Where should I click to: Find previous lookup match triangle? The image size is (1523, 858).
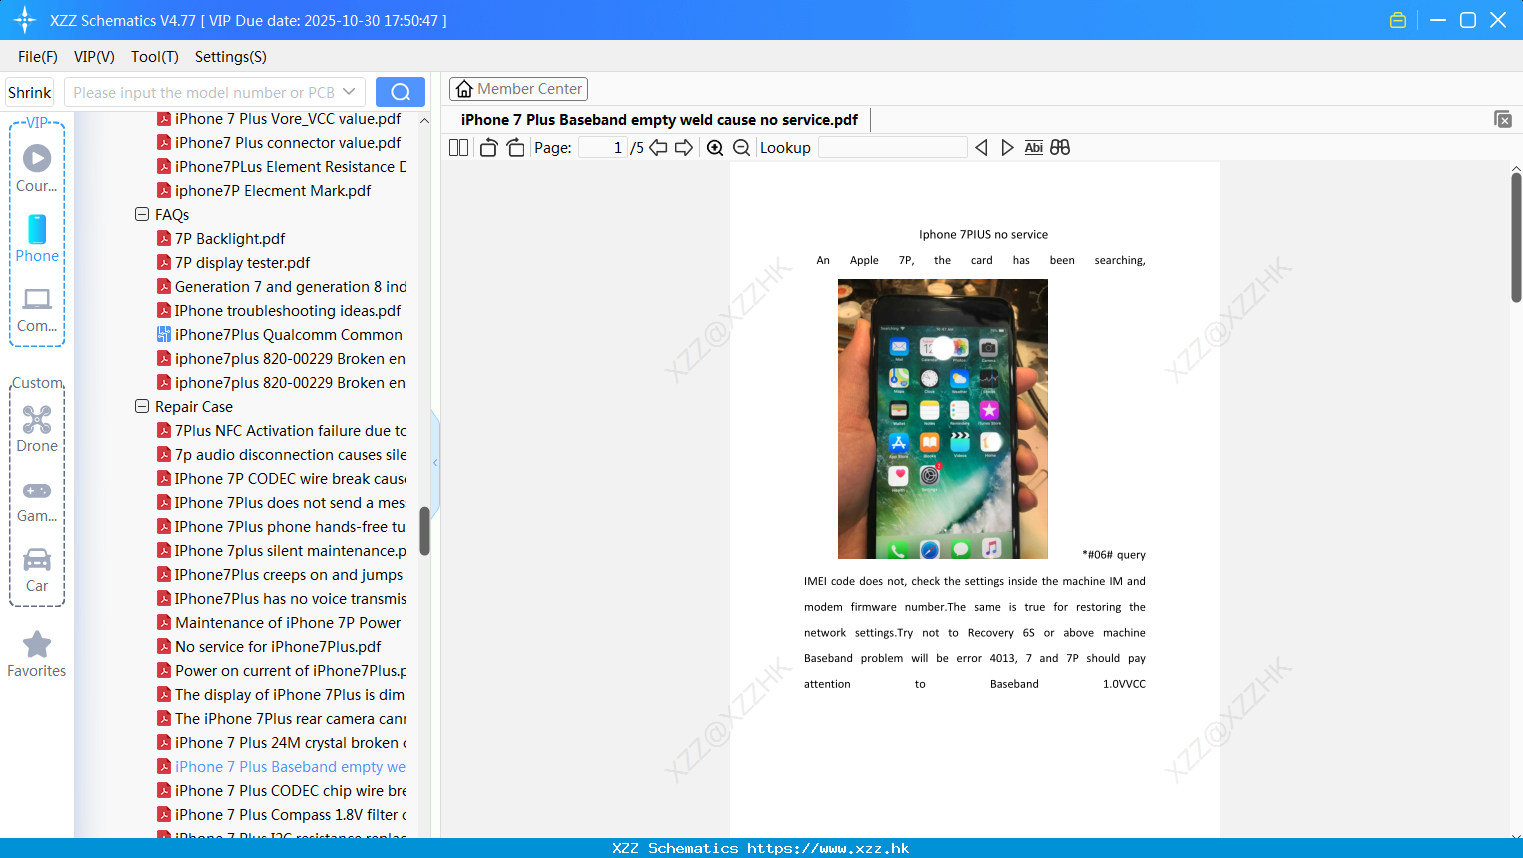[x=981, y=148]
